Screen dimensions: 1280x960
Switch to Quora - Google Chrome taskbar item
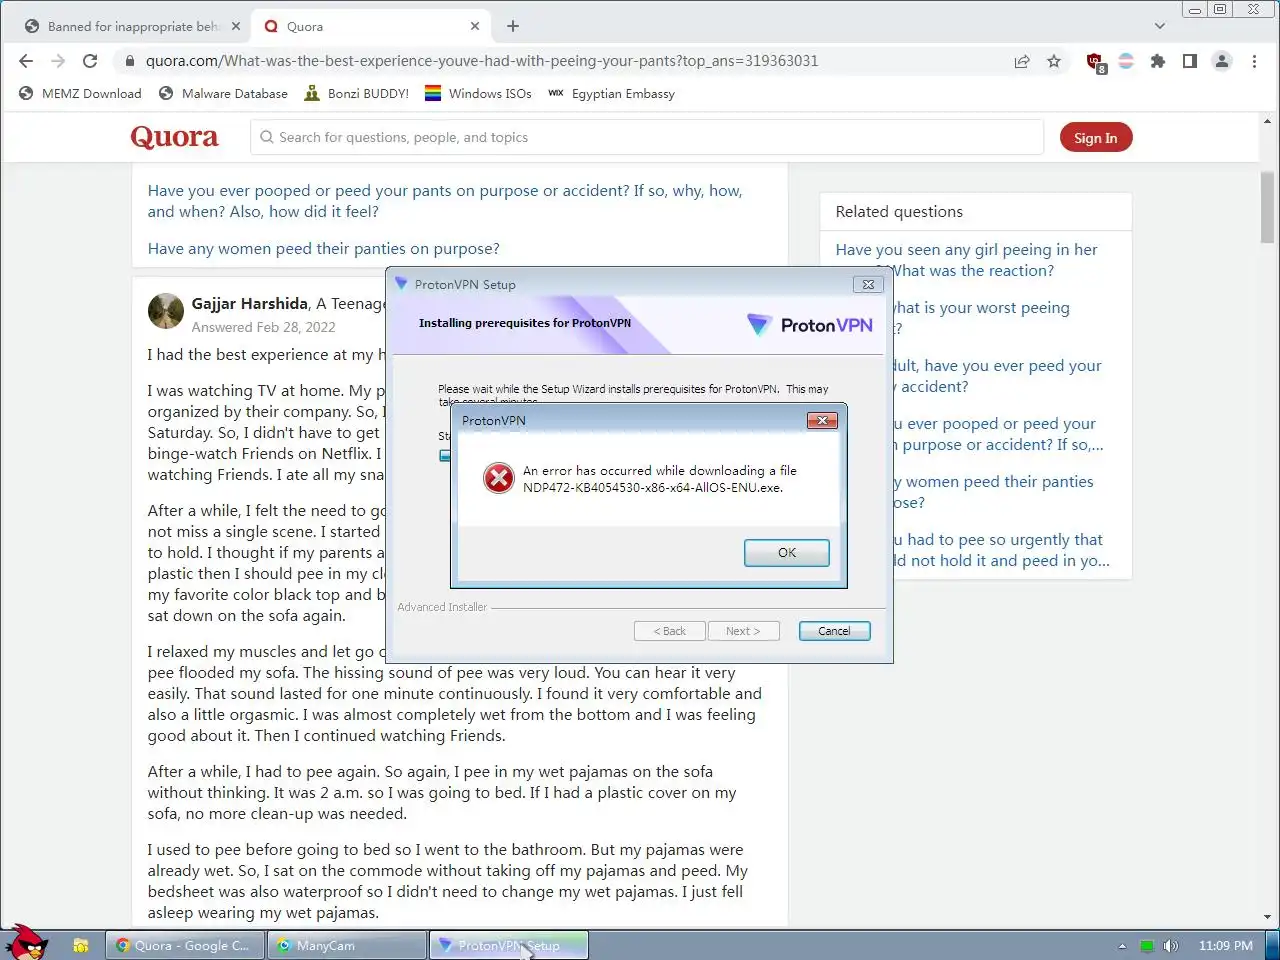[185, 945]
